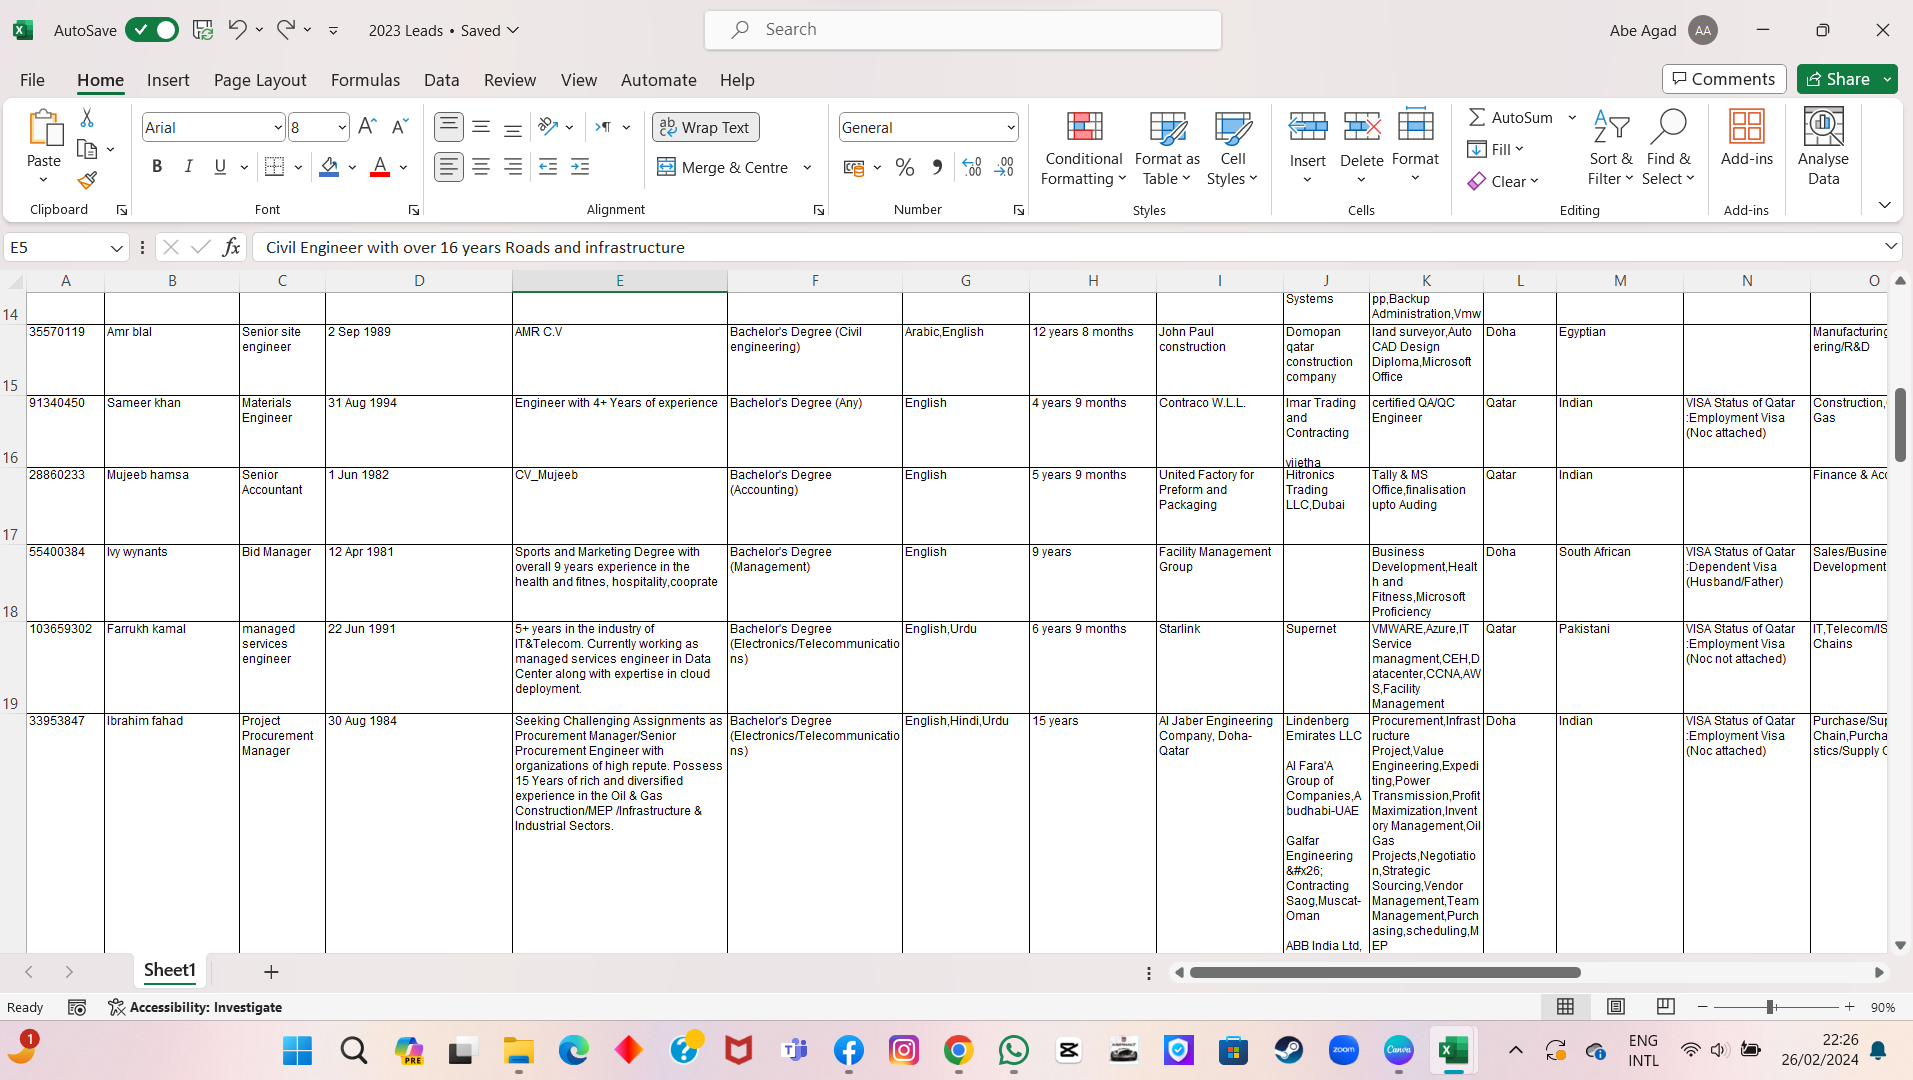Open the Conditional Formatting menu
The width and height of the screenshot is (1913, 1080).
[1084, 148]
